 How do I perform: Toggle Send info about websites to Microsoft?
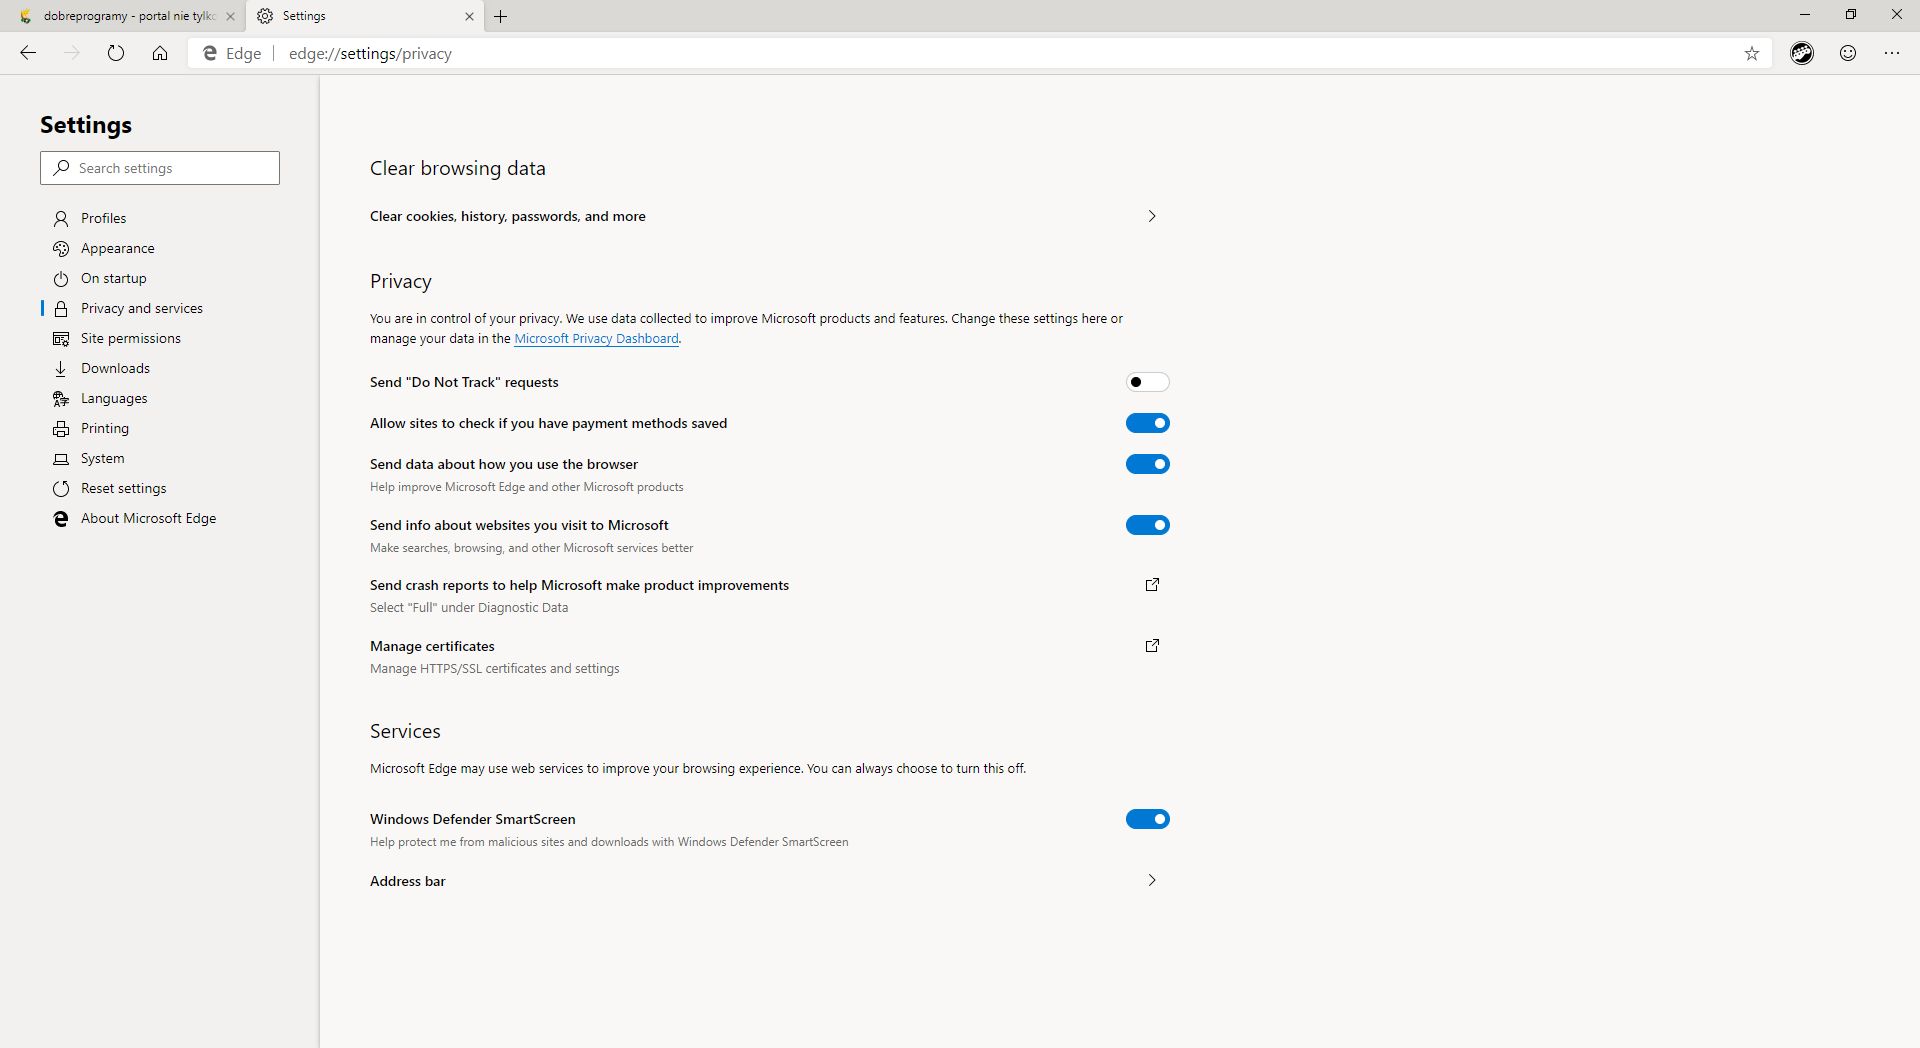(1148, 525)
